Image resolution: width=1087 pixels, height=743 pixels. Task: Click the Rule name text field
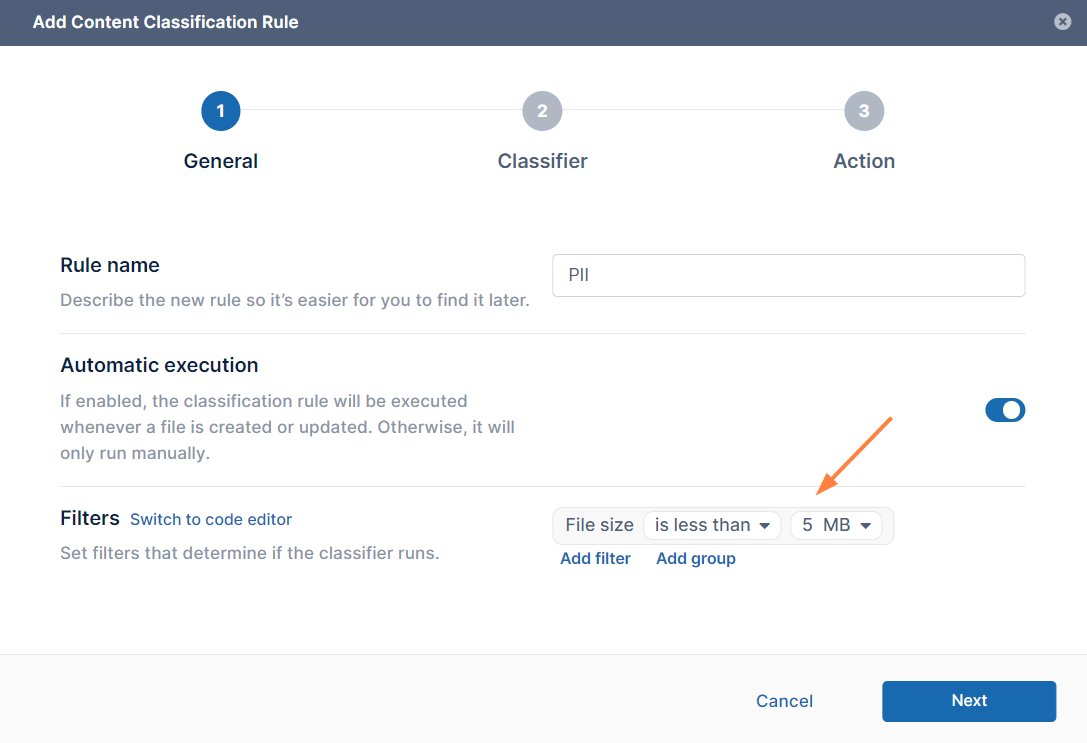(788, 275)
